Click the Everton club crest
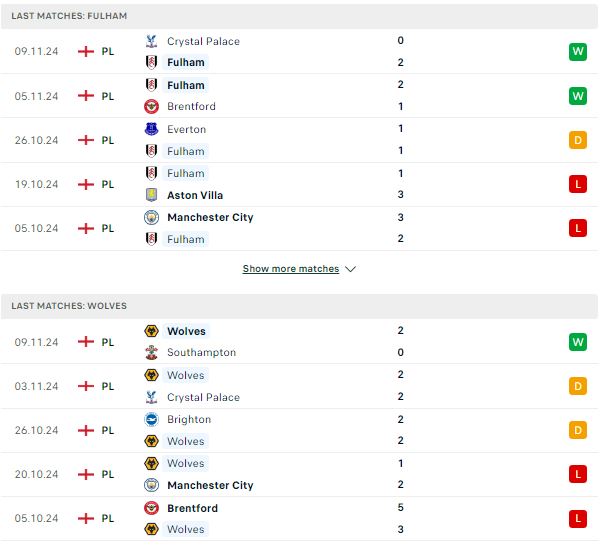The width and height of the screenshot is (608, 546). (x=151, y=129)
